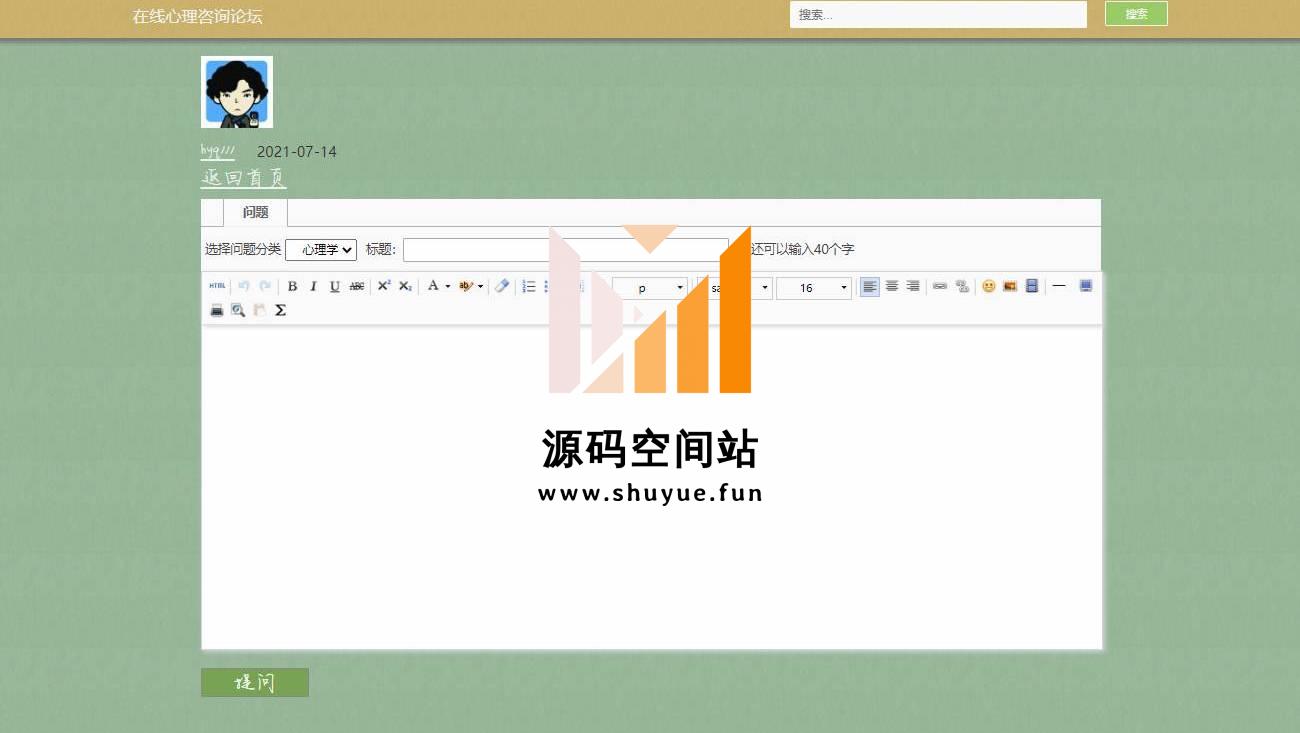Click the paste clipboard icon
The width and height of the screenshot is (1300, 733).
point(260,310)
